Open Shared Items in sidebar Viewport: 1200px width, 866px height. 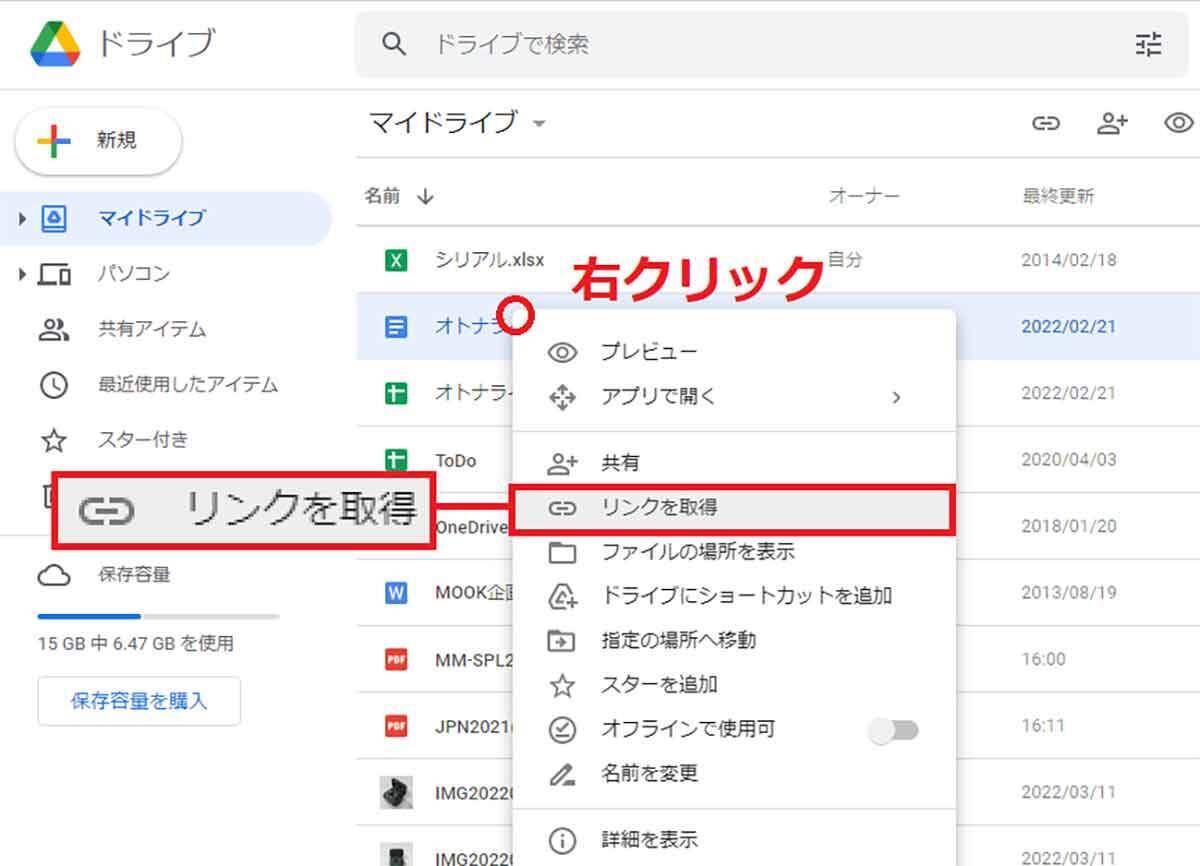pyautogui.click(x=151, y=329)
